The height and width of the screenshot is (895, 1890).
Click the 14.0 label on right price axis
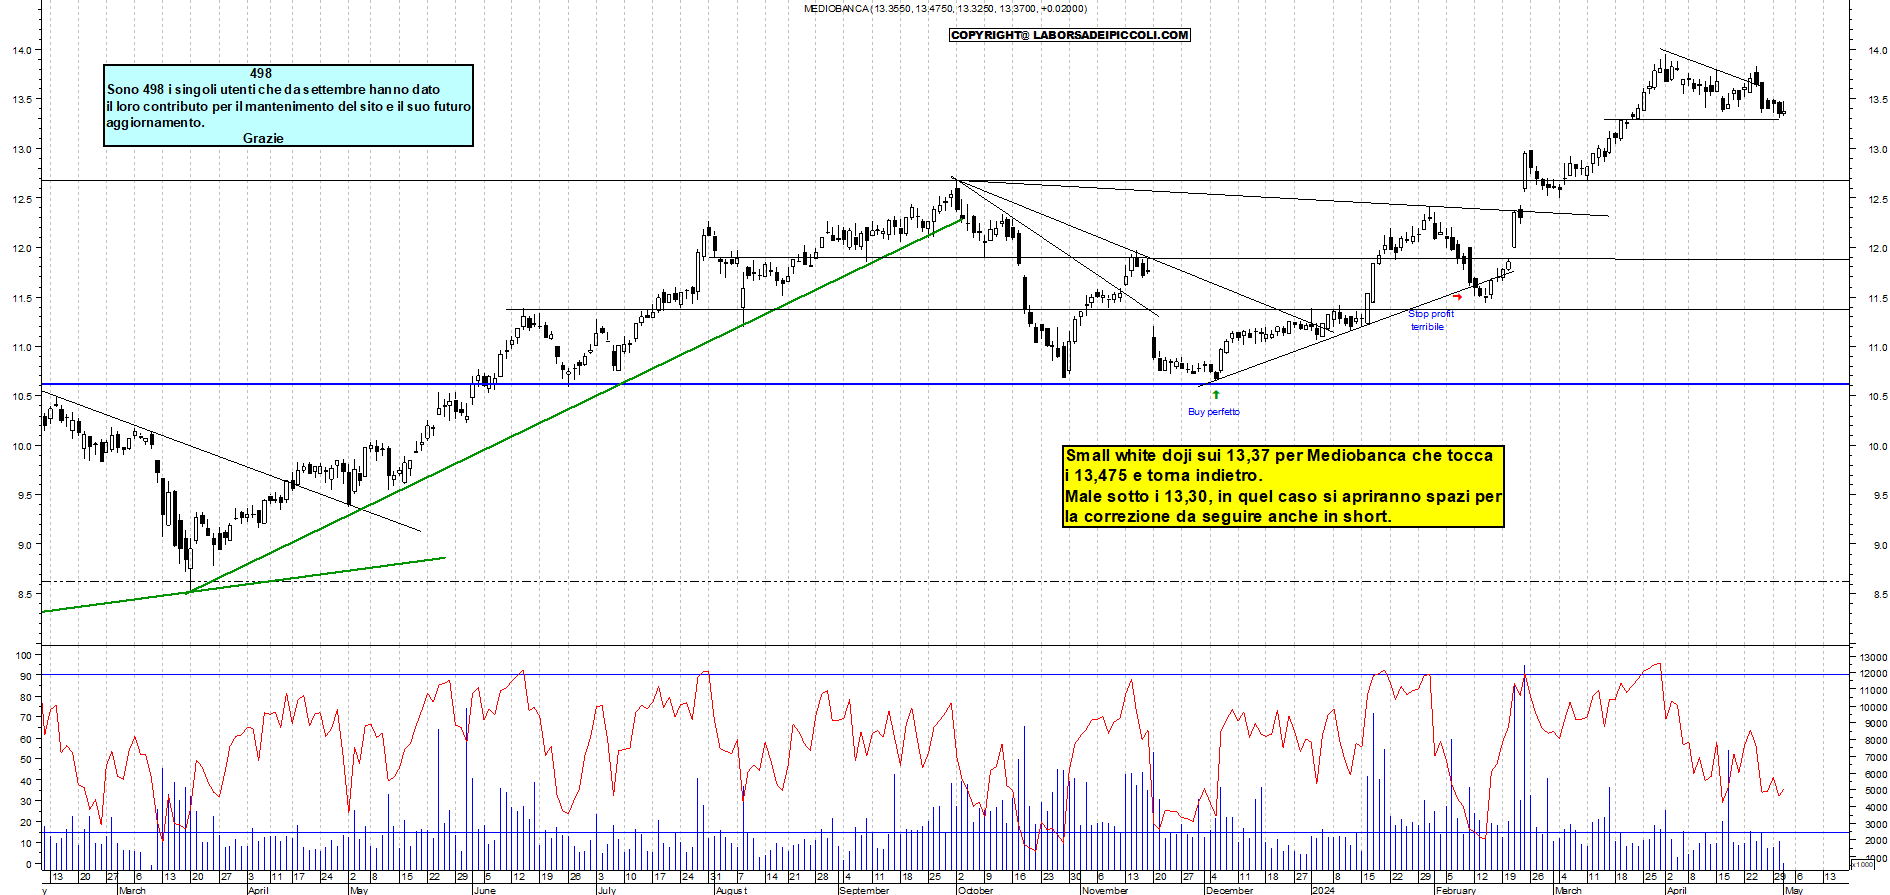point(1877,50)
